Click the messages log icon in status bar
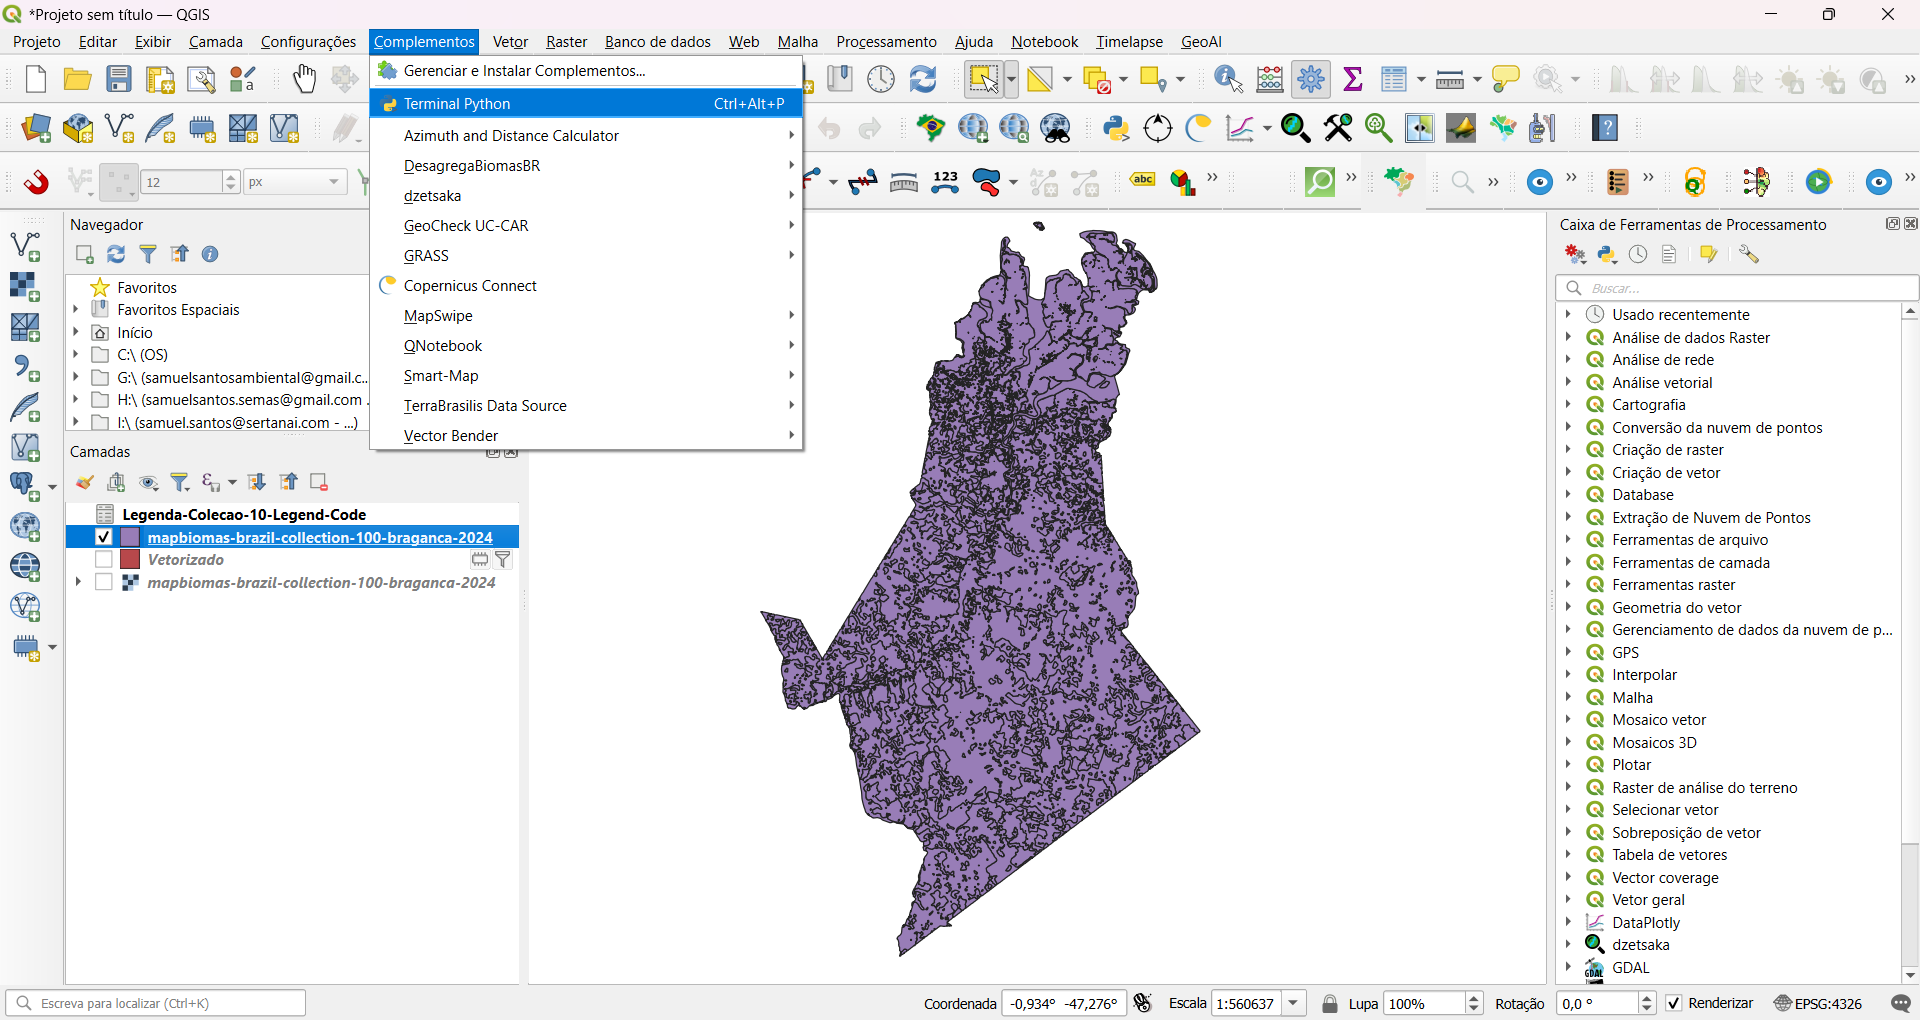 (x=1901, y=1003)
